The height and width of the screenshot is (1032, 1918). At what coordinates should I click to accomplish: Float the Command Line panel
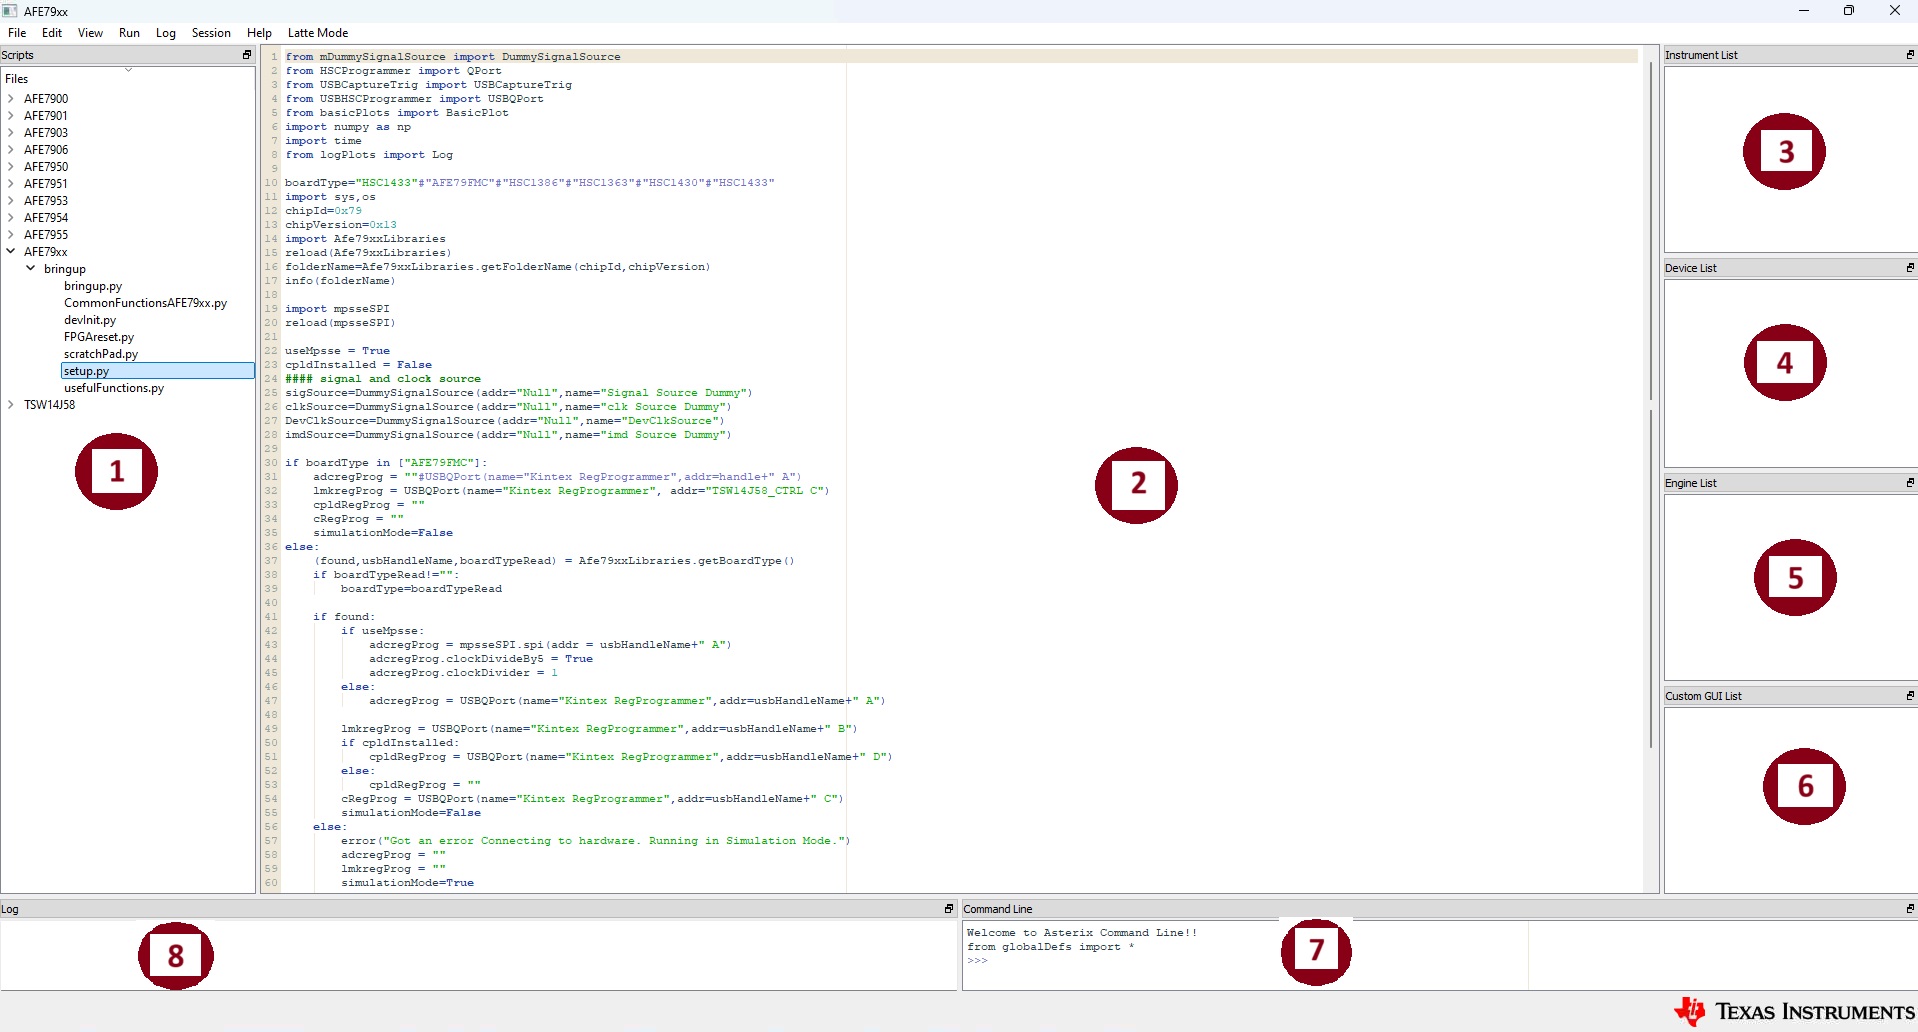click(x=1909, y=909)
